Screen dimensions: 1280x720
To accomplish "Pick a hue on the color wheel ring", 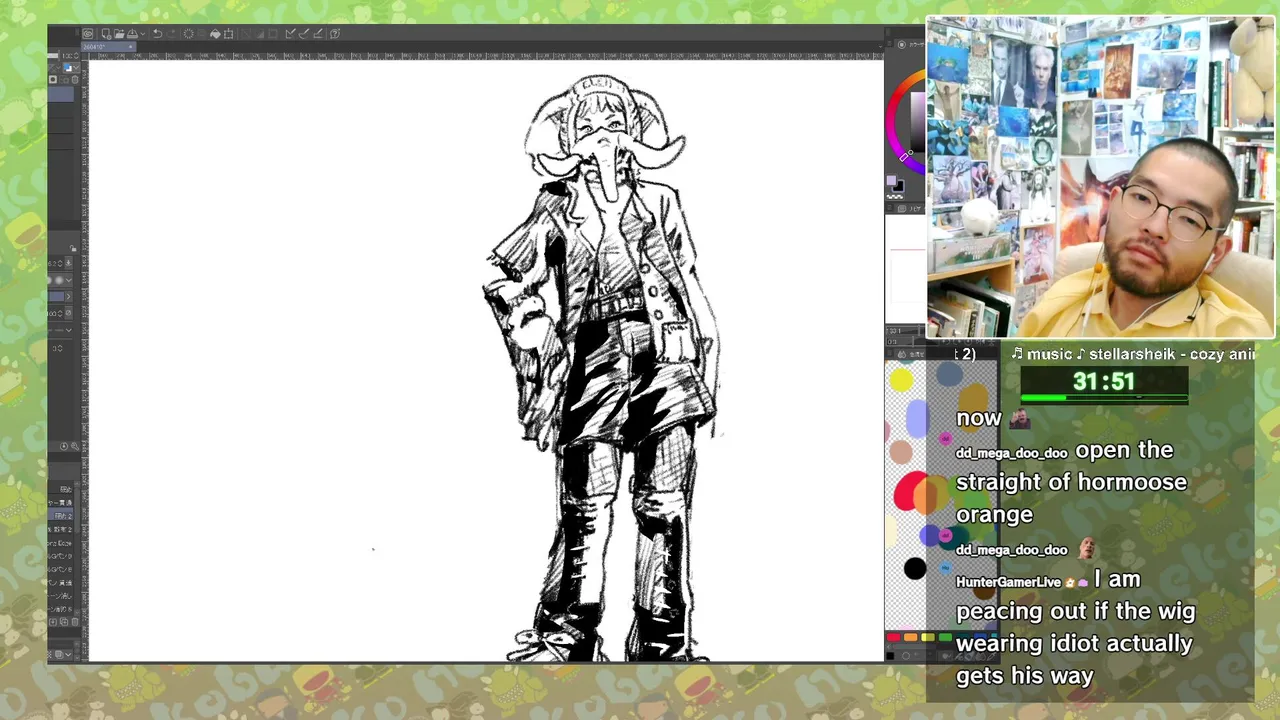I will (x=891, y=122).
